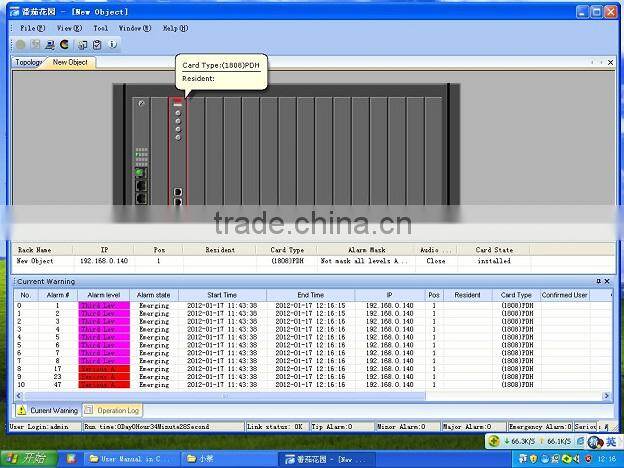Open the View menu
The image size is (624, 468).
pos(68,29)
